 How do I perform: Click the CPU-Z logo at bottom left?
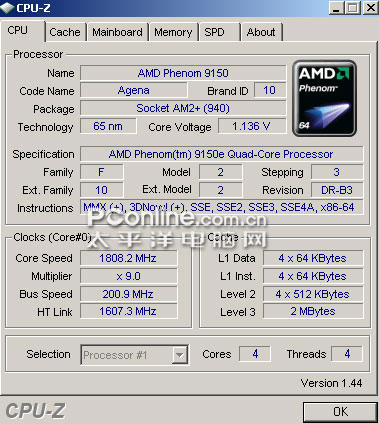(x=35, y=411)
